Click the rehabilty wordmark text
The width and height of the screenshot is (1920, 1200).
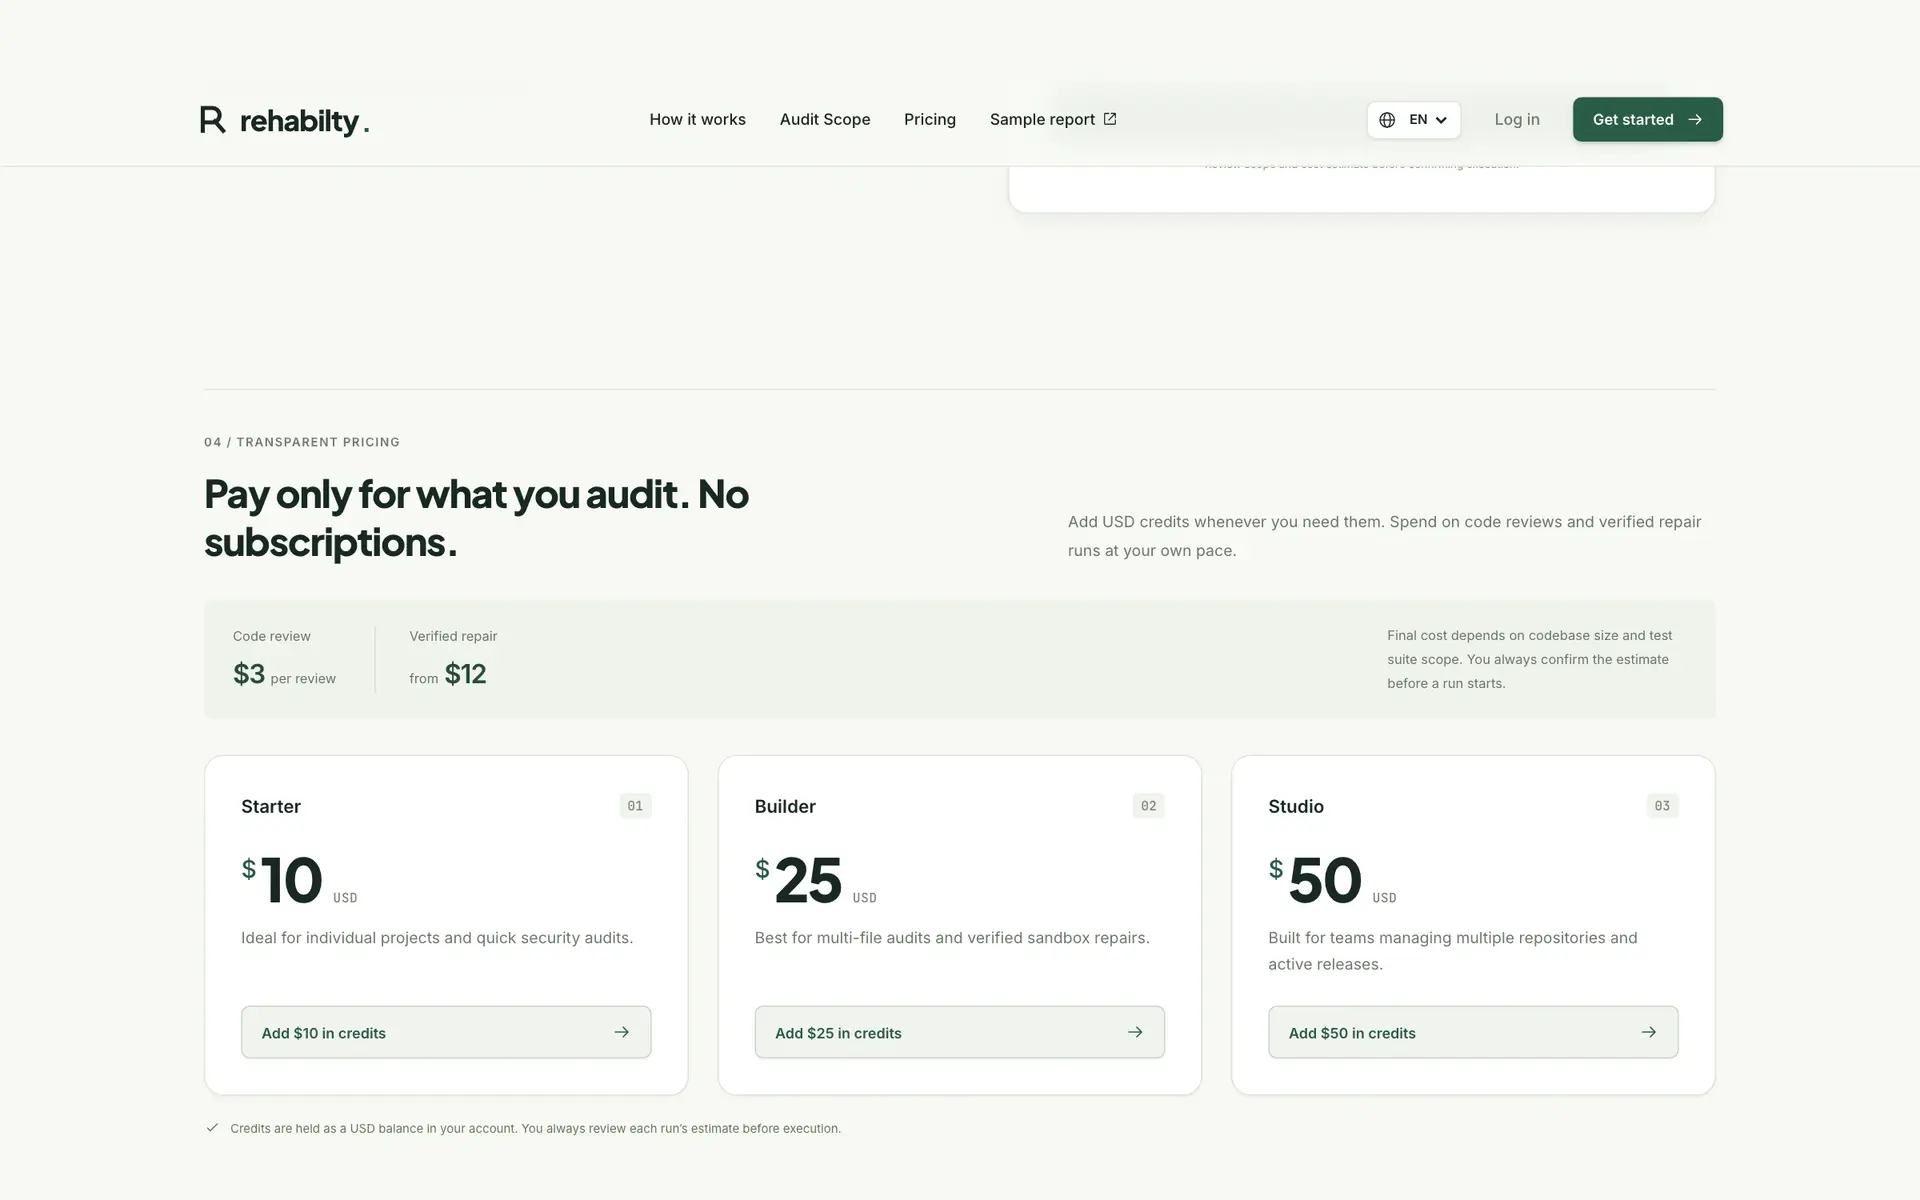click(x=304, y=121)
